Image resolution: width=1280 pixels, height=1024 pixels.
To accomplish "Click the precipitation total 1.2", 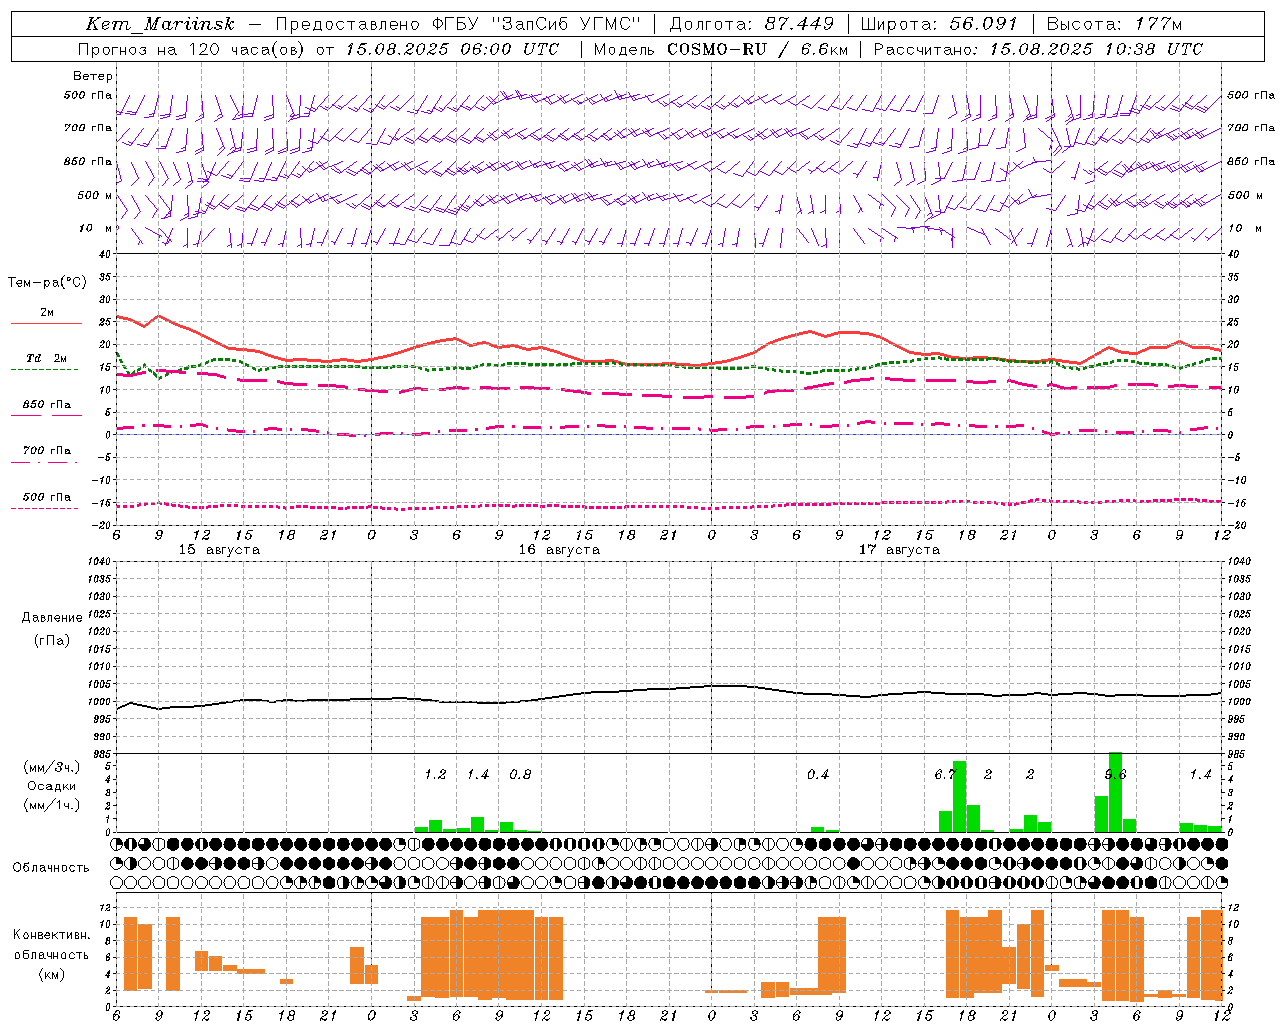I will [435, 775].
